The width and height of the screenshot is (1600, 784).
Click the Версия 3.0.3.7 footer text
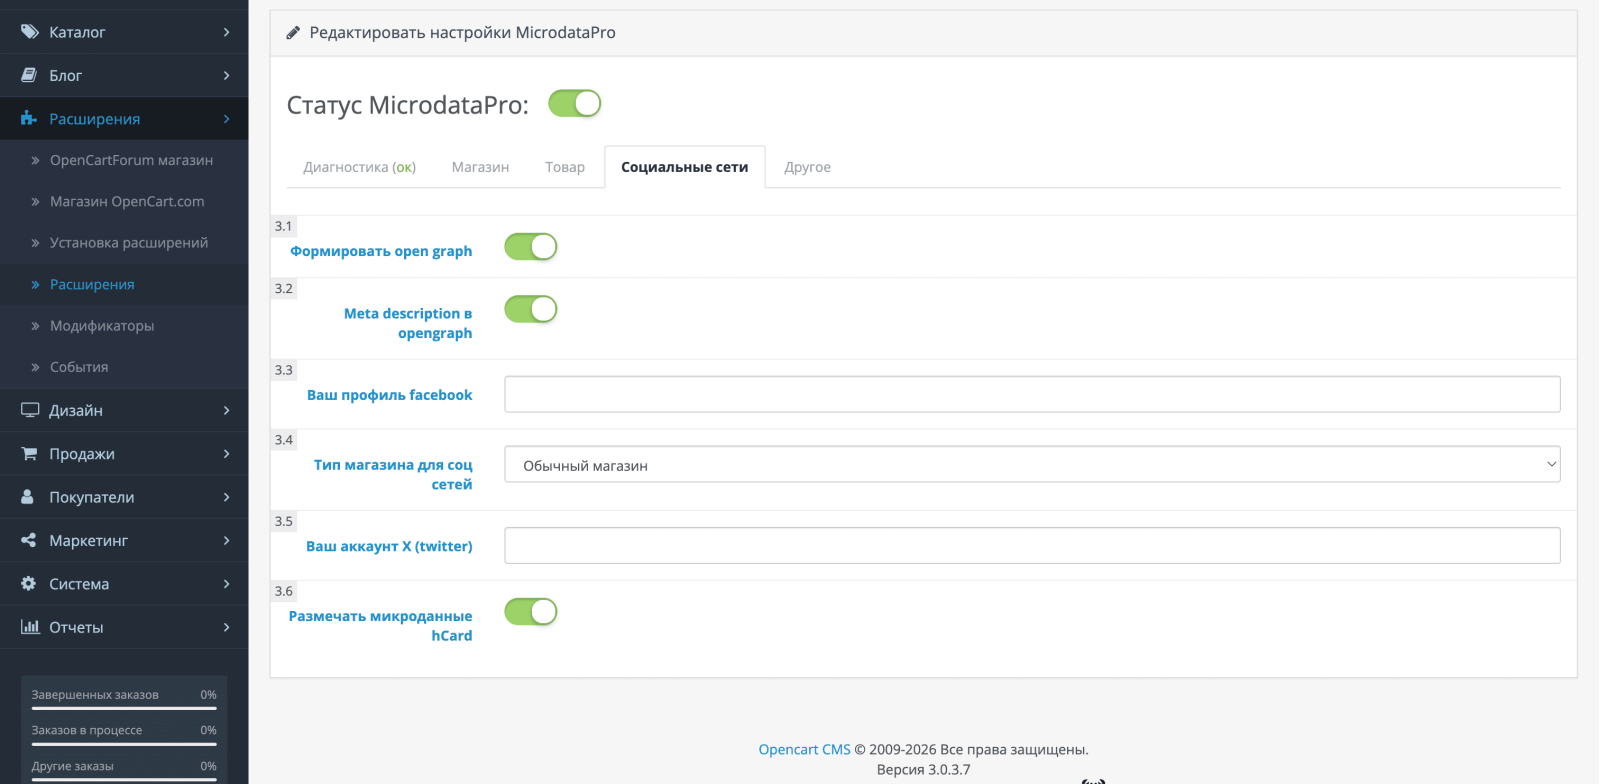(923, 770)
